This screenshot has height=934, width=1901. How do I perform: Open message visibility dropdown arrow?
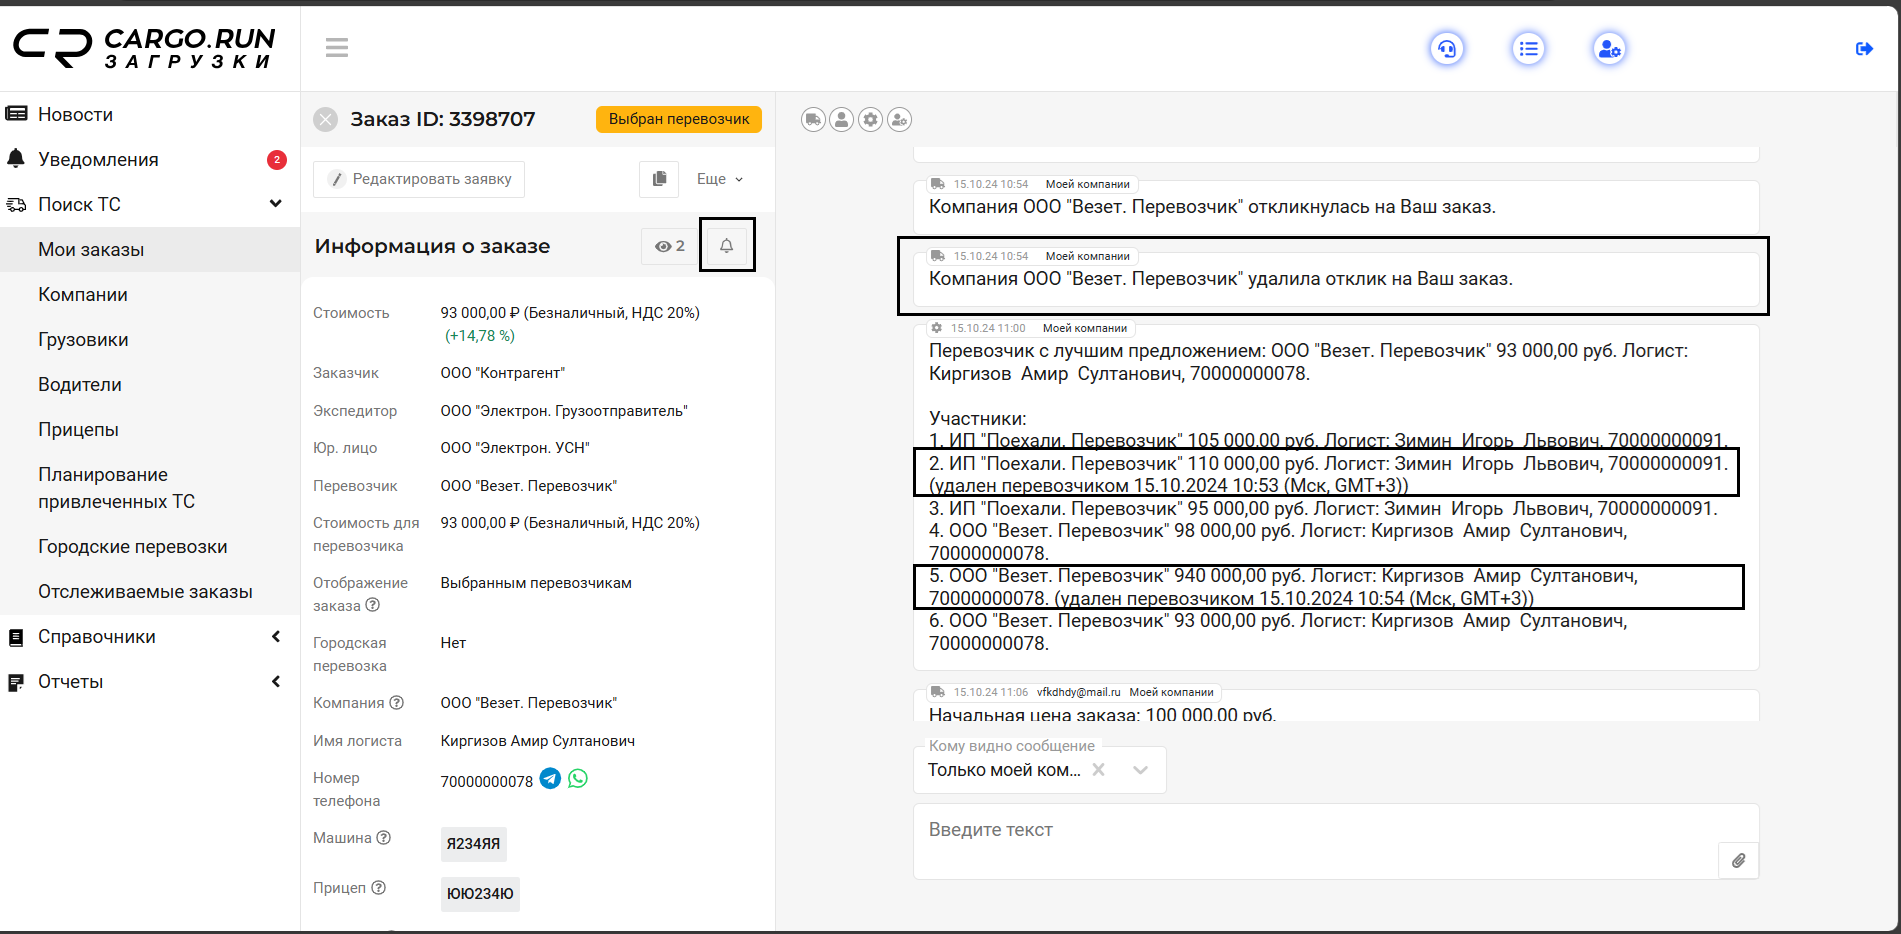click(1140, 770)
